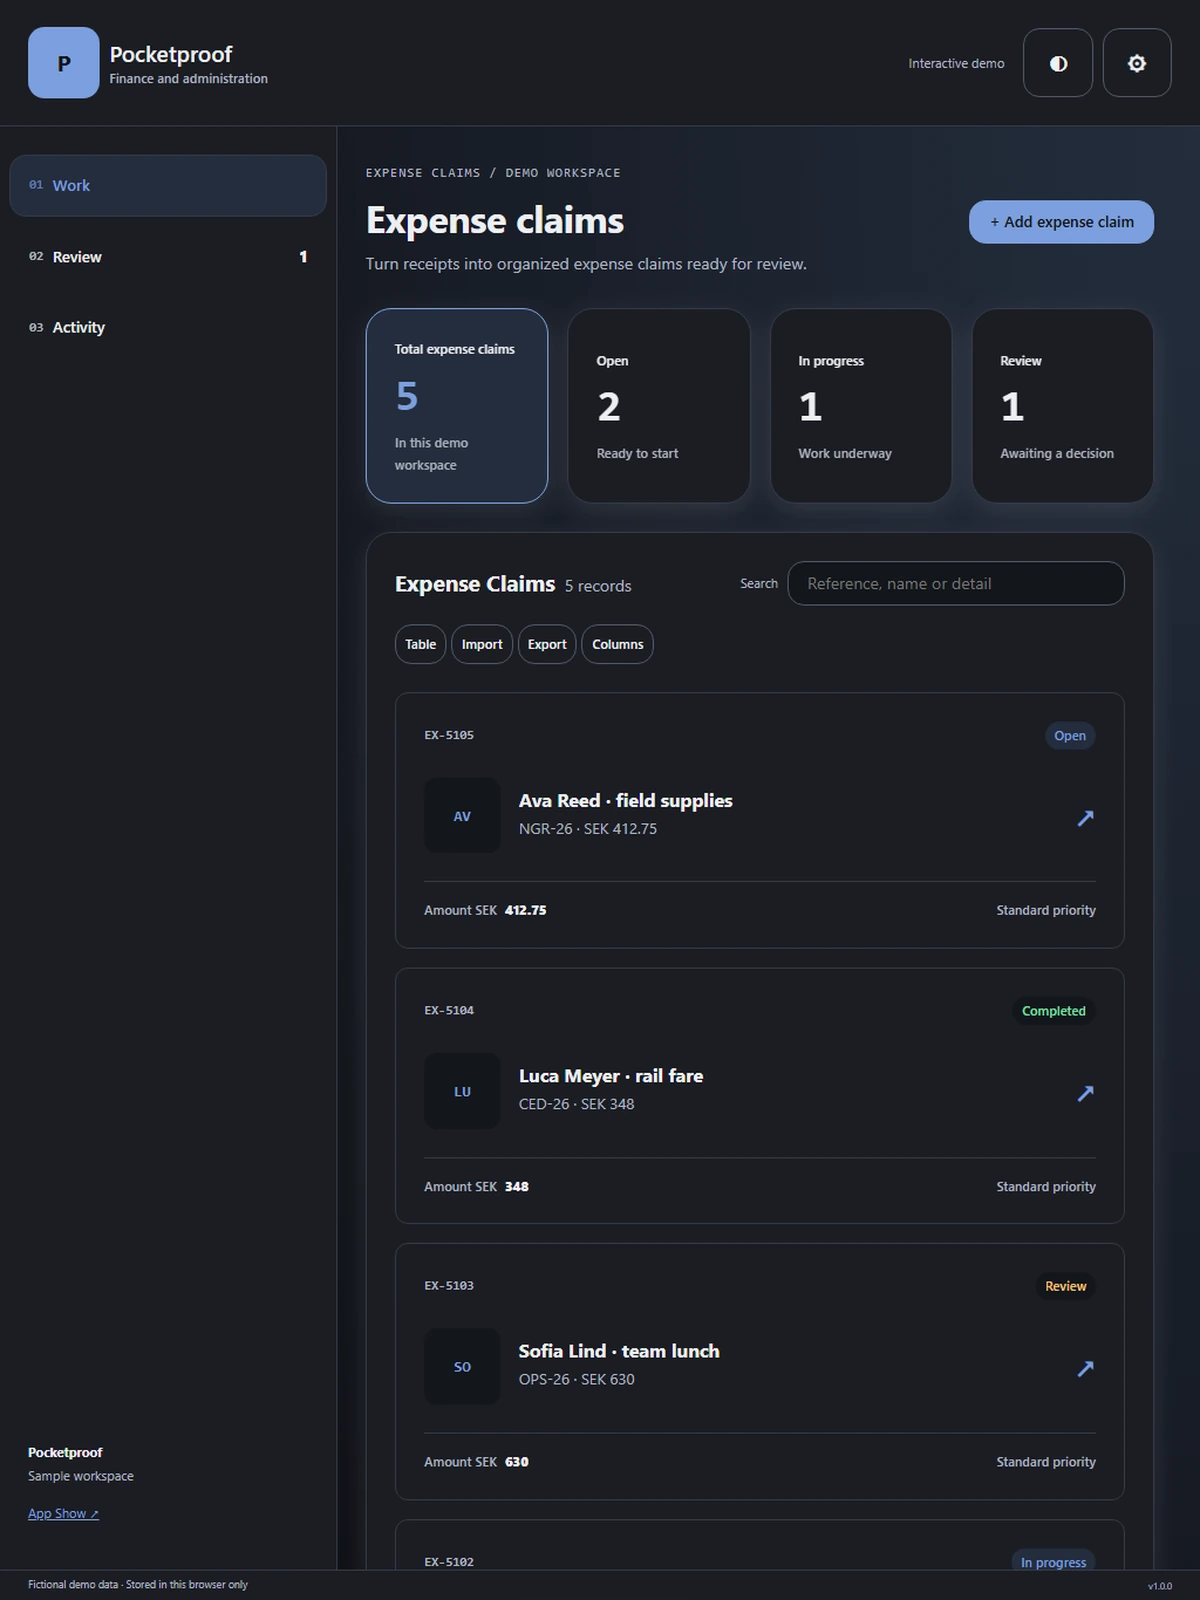1200x1600 pixels.
Task: Filter by the Open stat card
Action: point(659,406)
